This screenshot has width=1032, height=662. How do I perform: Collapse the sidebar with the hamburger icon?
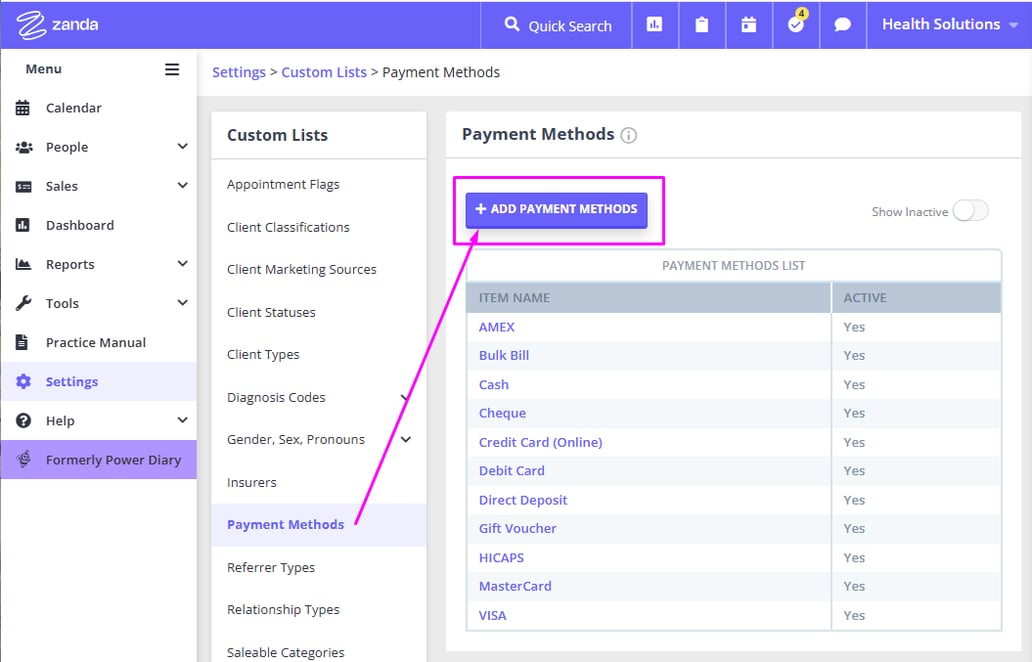171,69
